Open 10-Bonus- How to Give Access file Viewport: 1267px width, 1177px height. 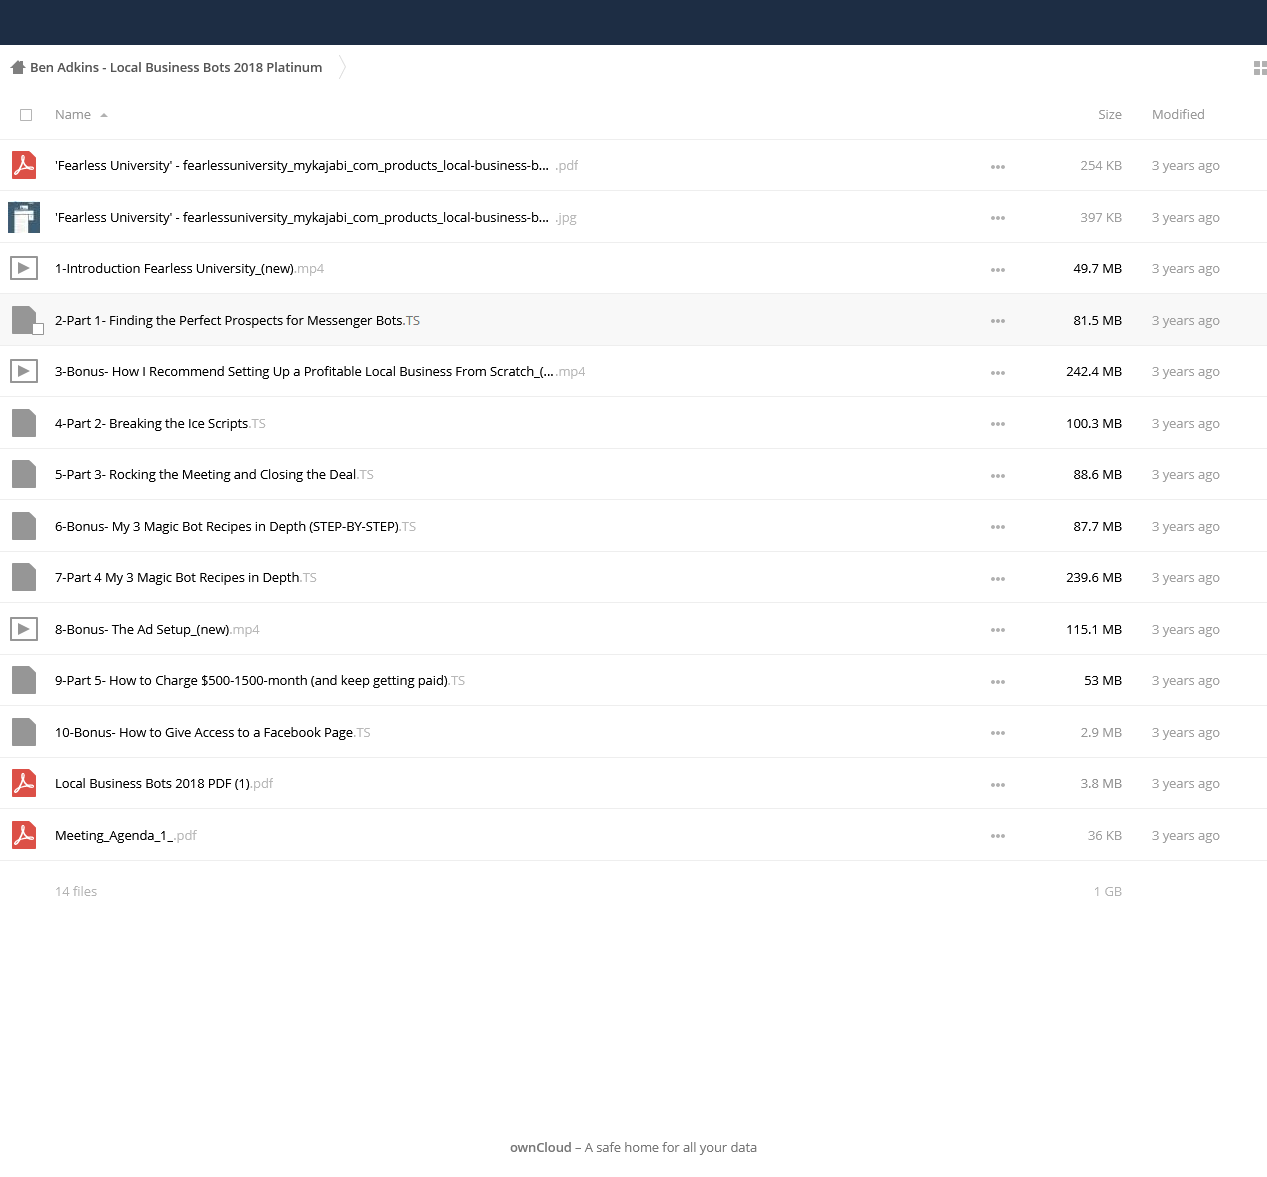(213, 733)
